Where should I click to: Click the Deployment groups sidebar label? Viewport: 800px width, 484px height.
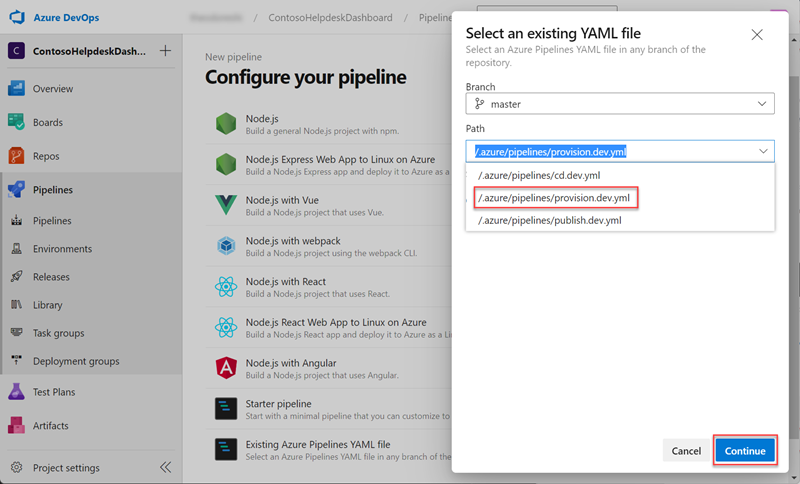pos(76,361)
